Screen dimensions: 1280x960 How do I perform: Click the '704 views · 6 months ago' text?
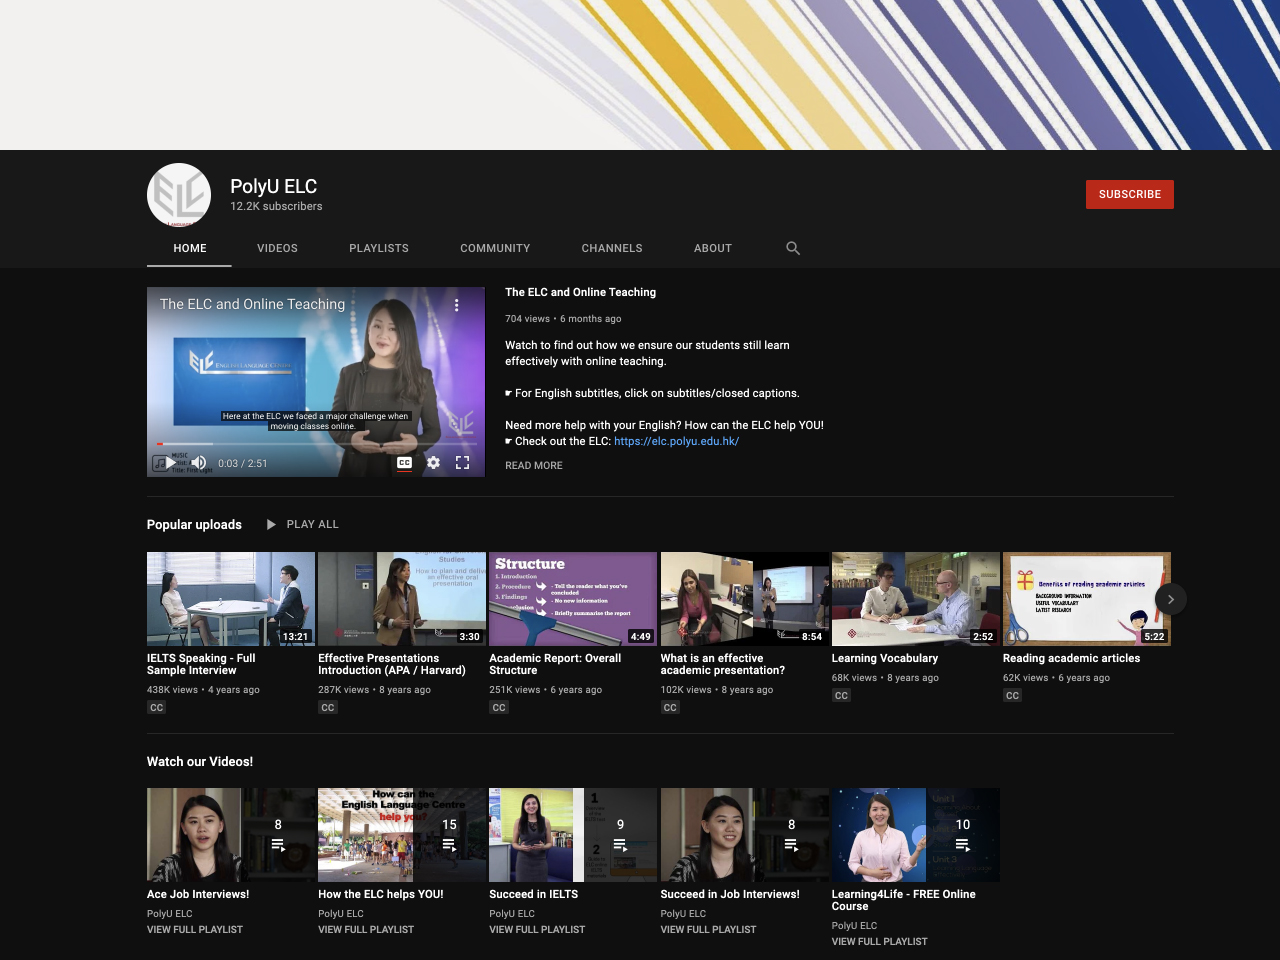click(563, 319)
